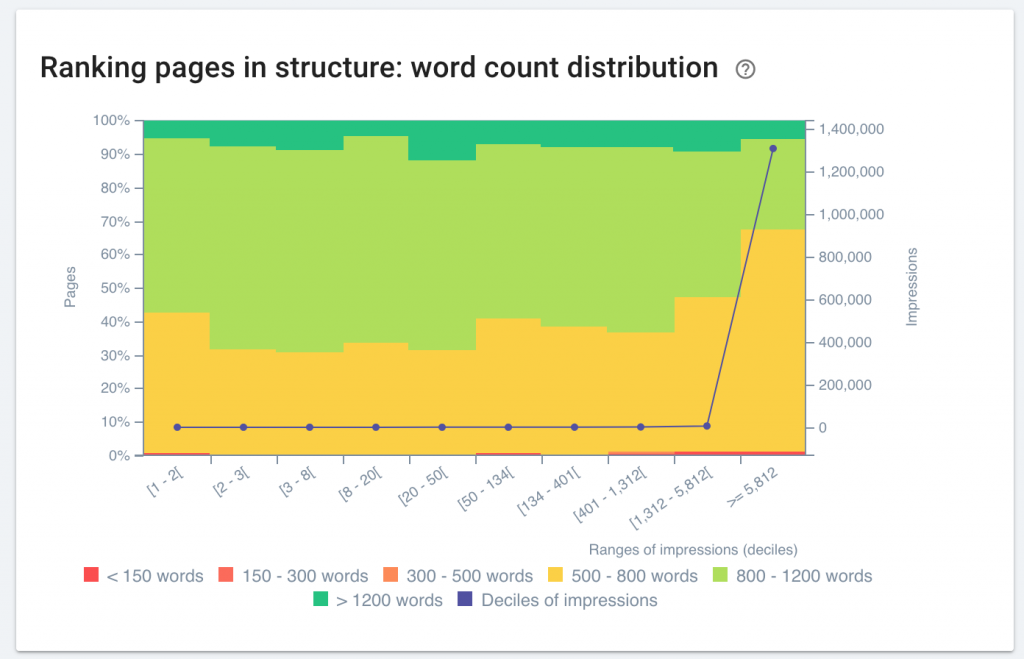
Task: Toggle the '> 1200 words' legend entry
Action: click(377, 600)
